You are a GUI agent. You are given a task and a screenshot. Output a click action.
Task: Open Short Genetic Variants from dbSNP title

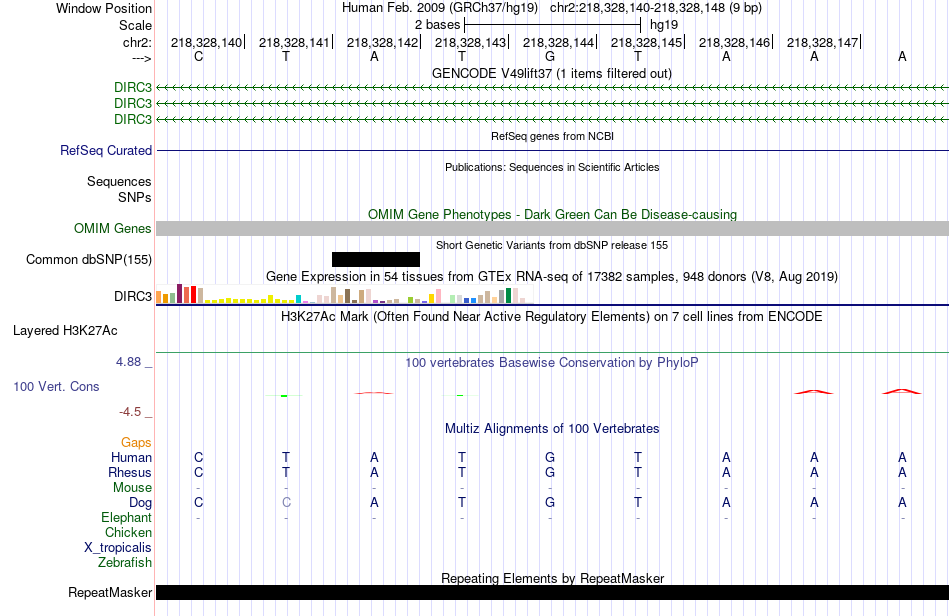pyautogui.click(x=552, y=245)
